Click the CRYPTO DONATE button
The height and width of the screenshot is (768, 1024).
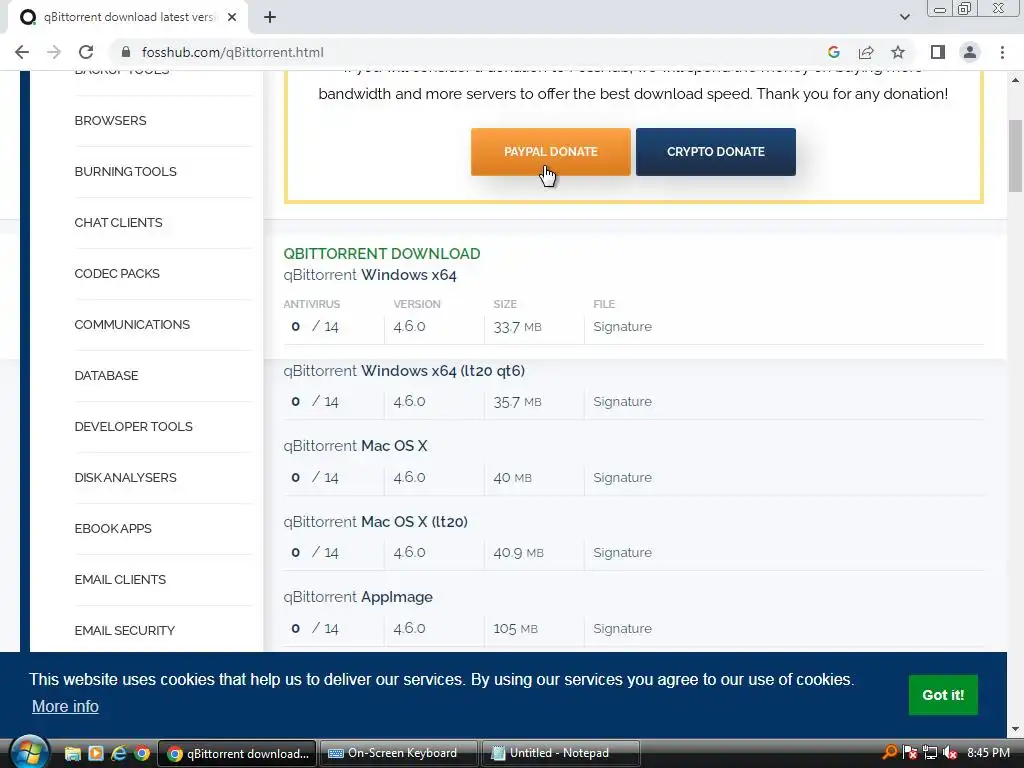pyautogui.click(x=716, y=152)
